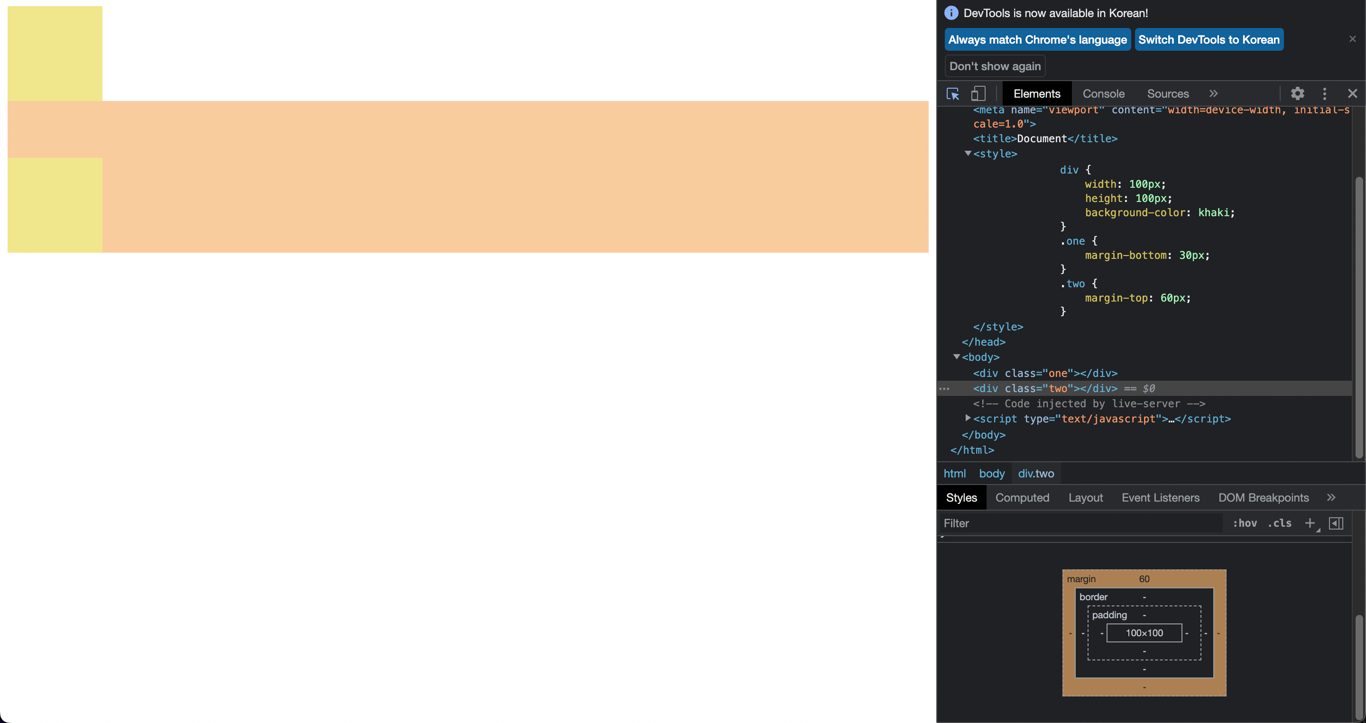This screenshot has height=723, width=1366.
Task: Click the highlighted lower khaki box on page
Action: 55,205
